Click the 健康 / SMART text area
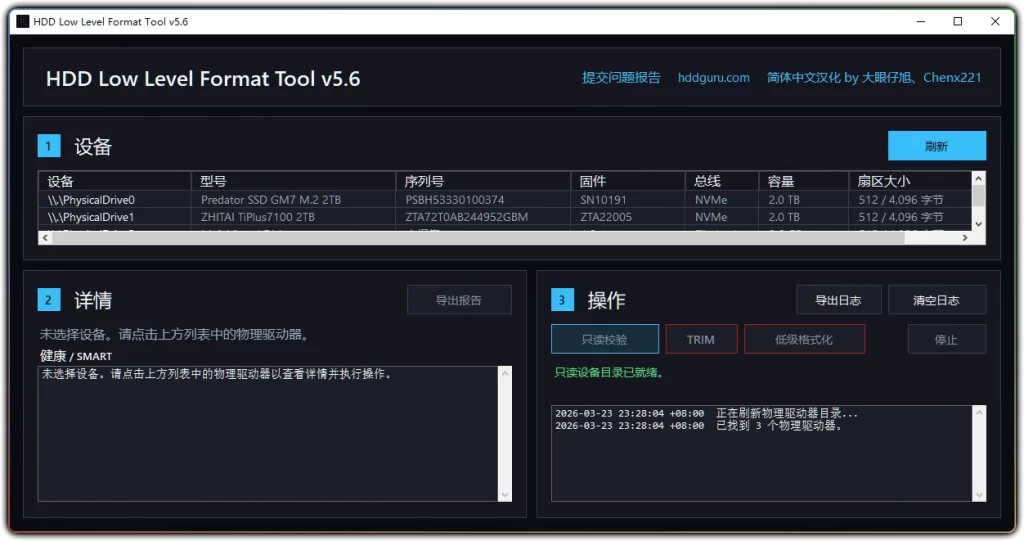Viewport: 1024px width, 541px height. click(x=268, y=434)
